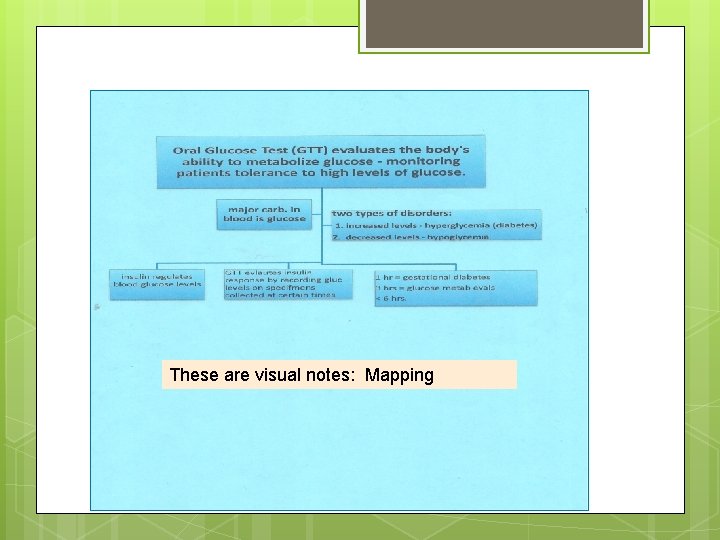Click the Oral Glucose Test (GTT) title box

click(321, 162)
